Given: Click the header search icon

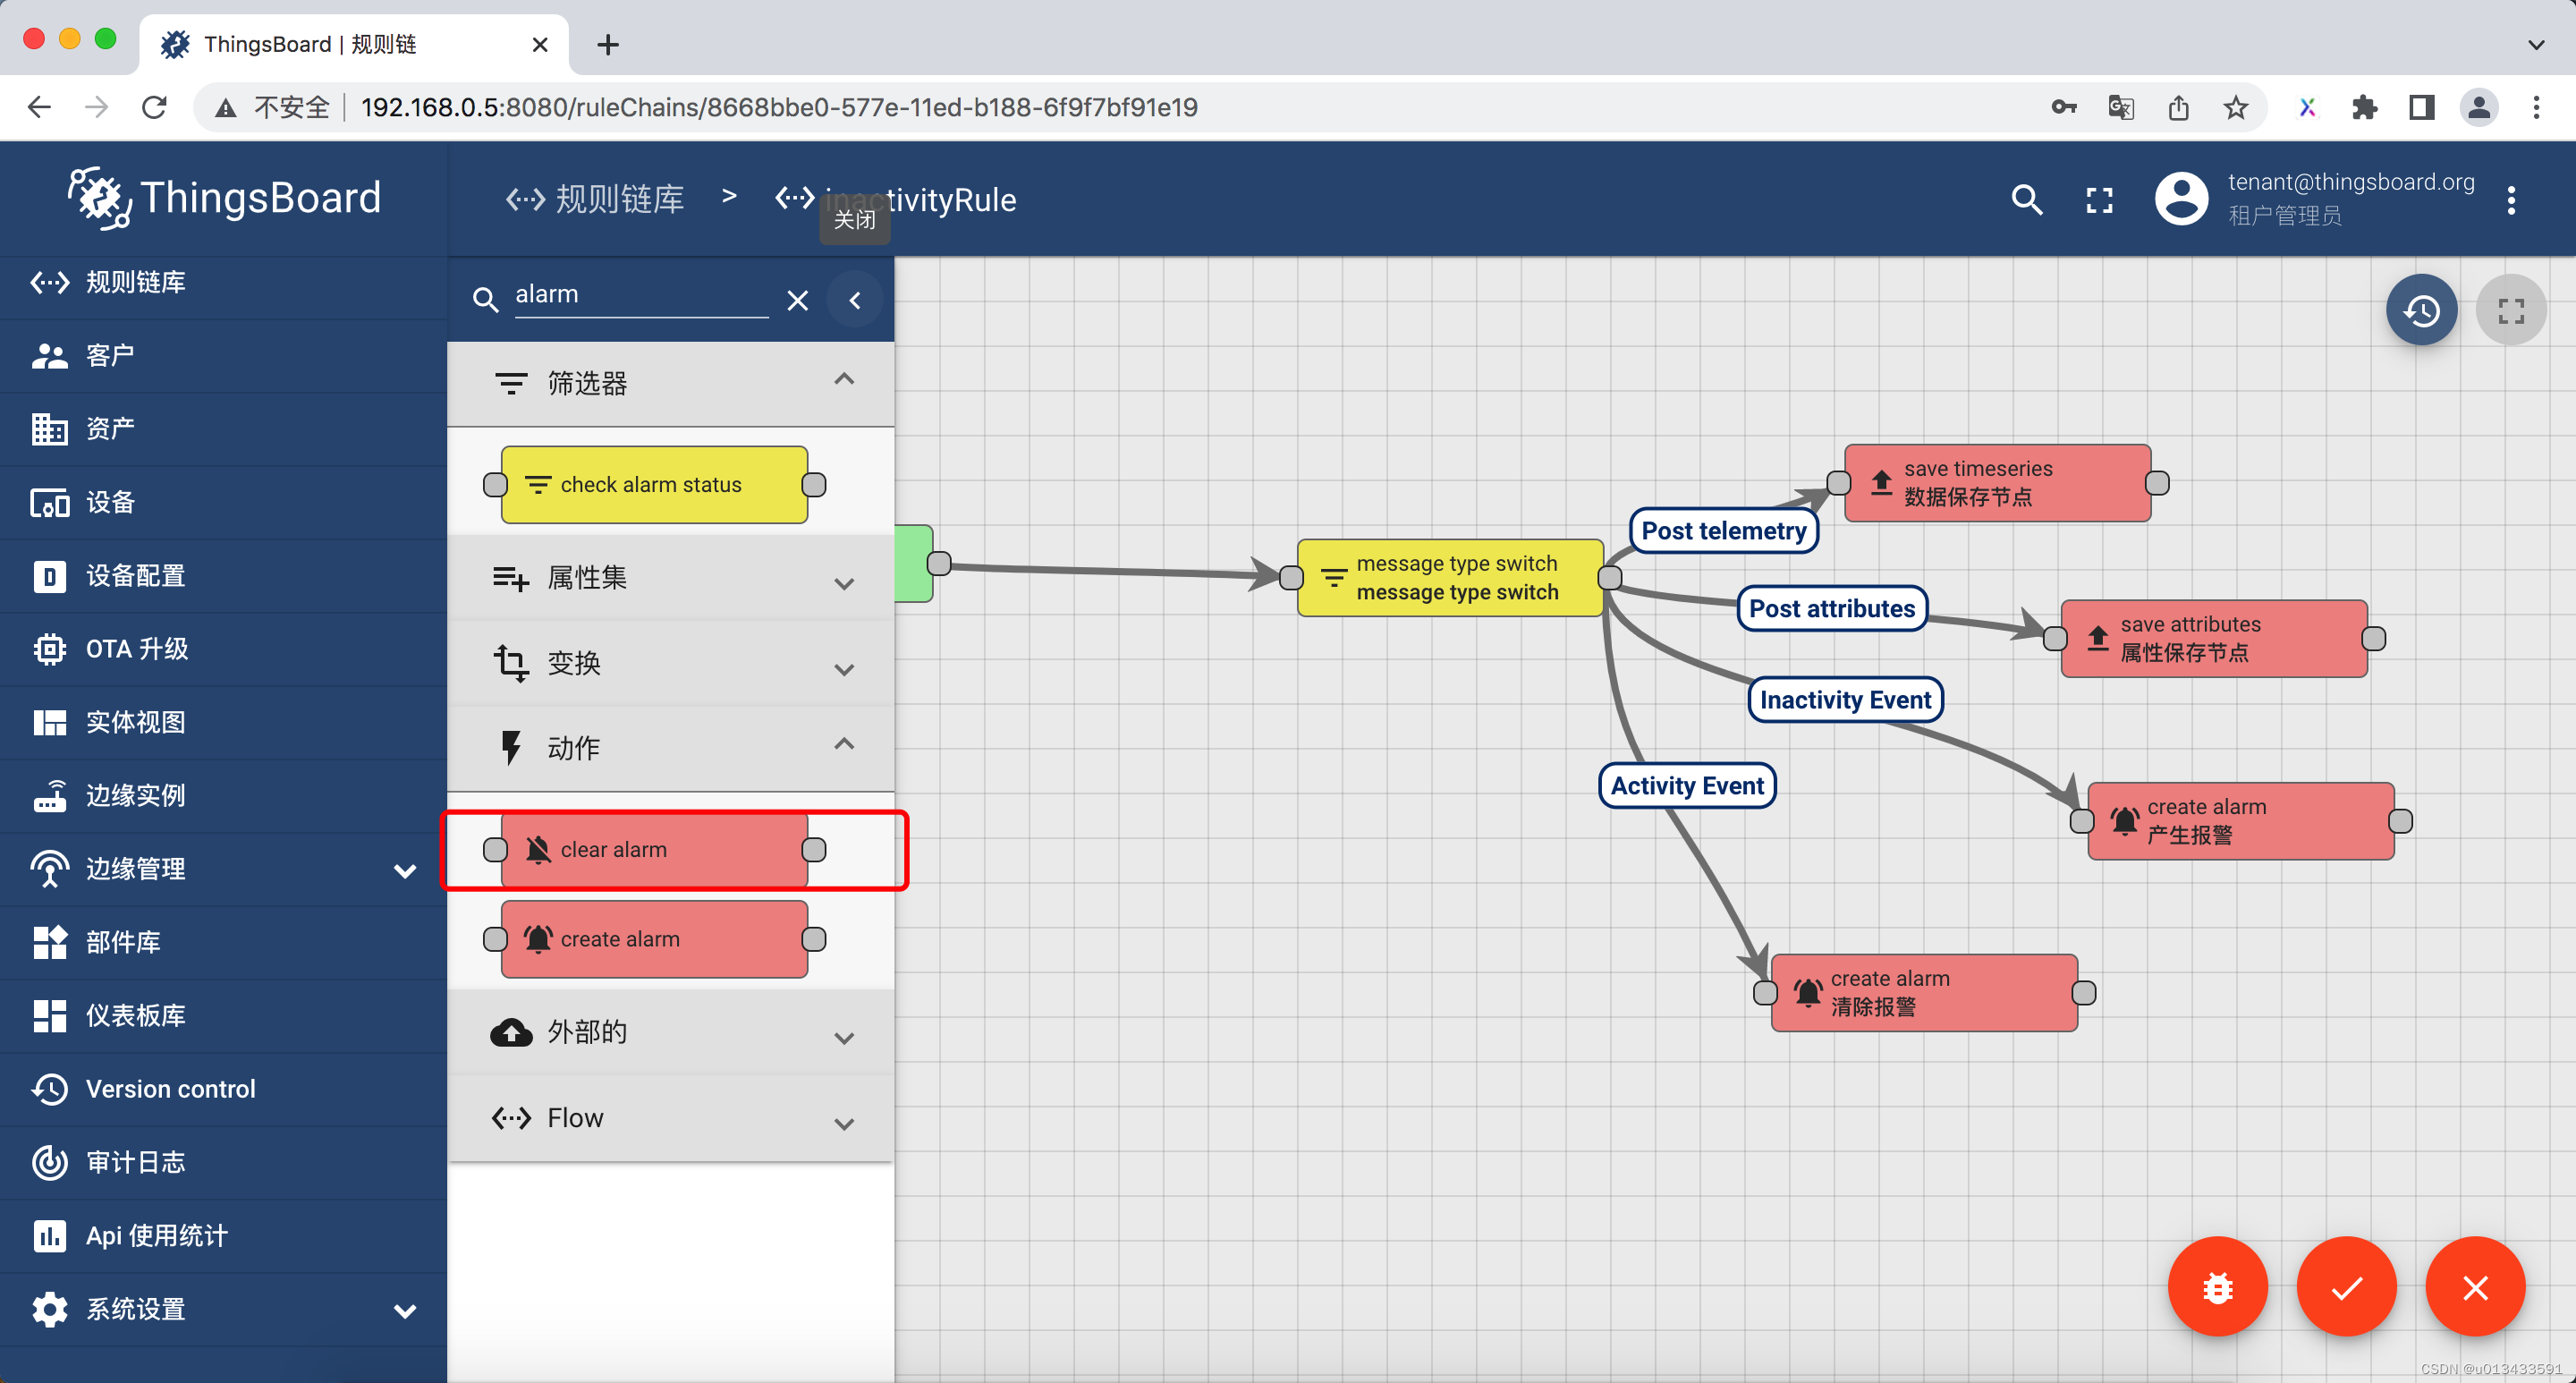Looking at the screenshot, I should pos(2027,200).
